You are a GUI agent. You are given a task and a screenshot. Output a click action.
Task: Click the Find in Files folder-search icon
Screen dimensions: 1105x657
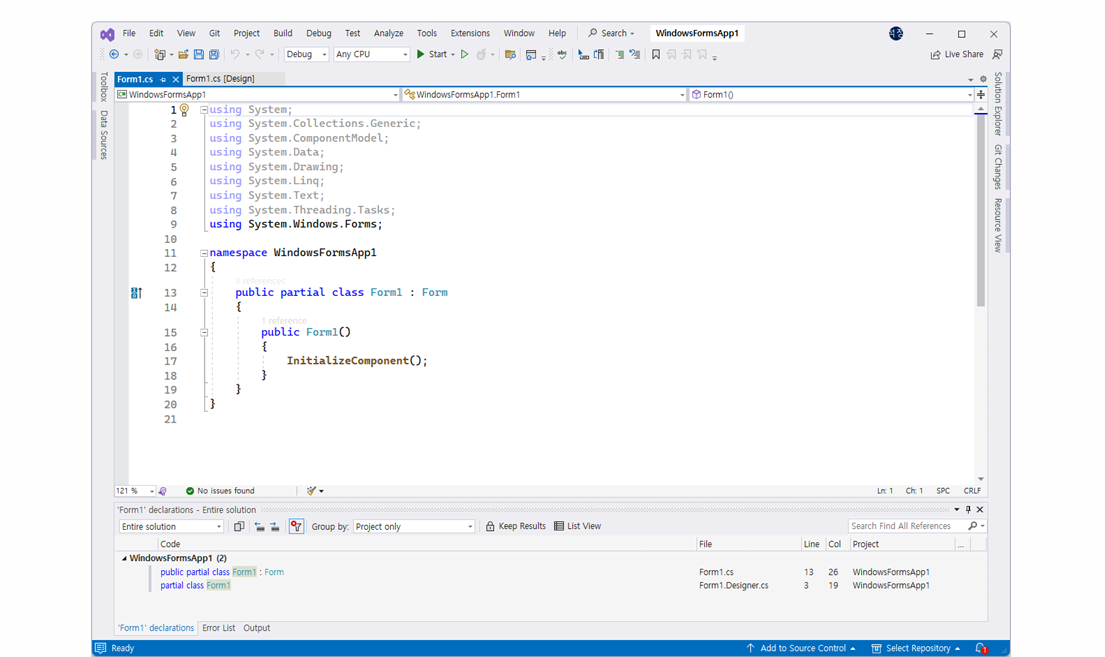point(510,54)
